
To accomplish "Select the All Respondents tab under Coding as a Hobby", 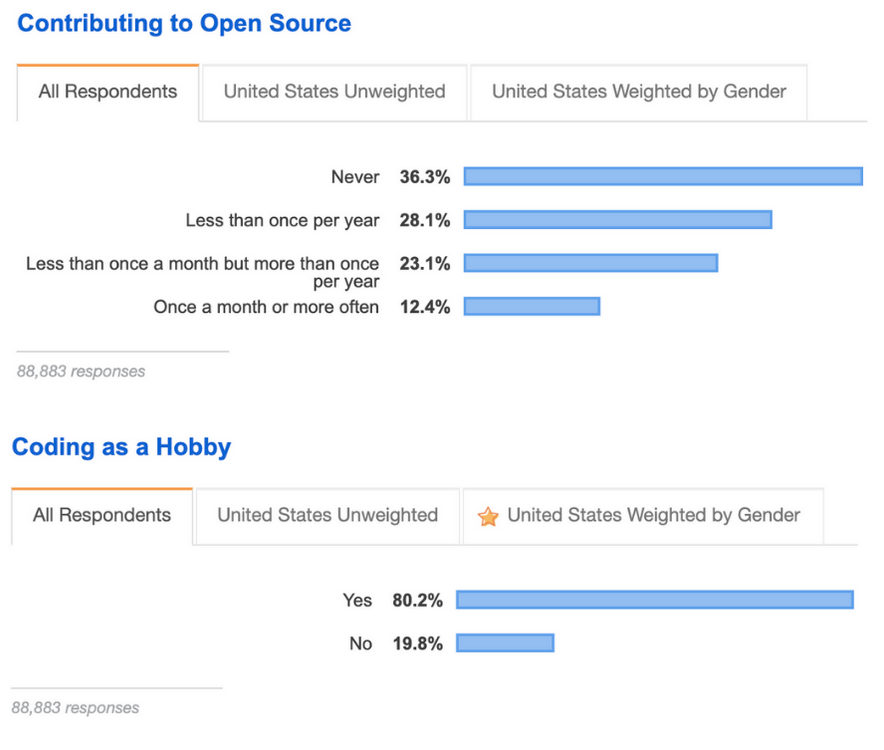I will point(101,516).
